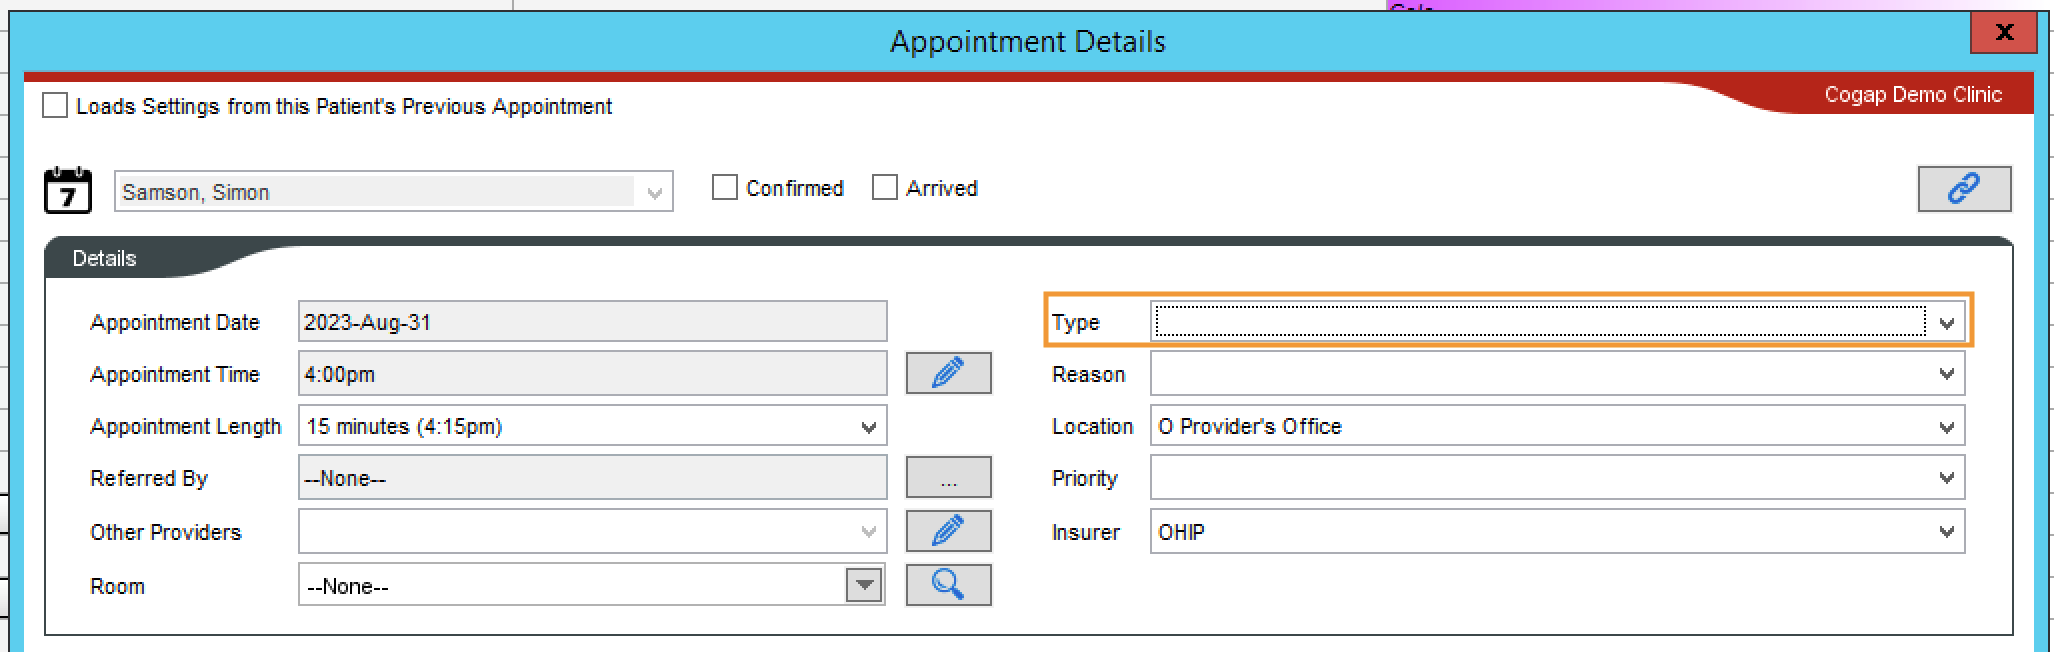Open the Type dropdown arrow
The height and width of the screenshot is (652, 2054).
coord(1946,322)
